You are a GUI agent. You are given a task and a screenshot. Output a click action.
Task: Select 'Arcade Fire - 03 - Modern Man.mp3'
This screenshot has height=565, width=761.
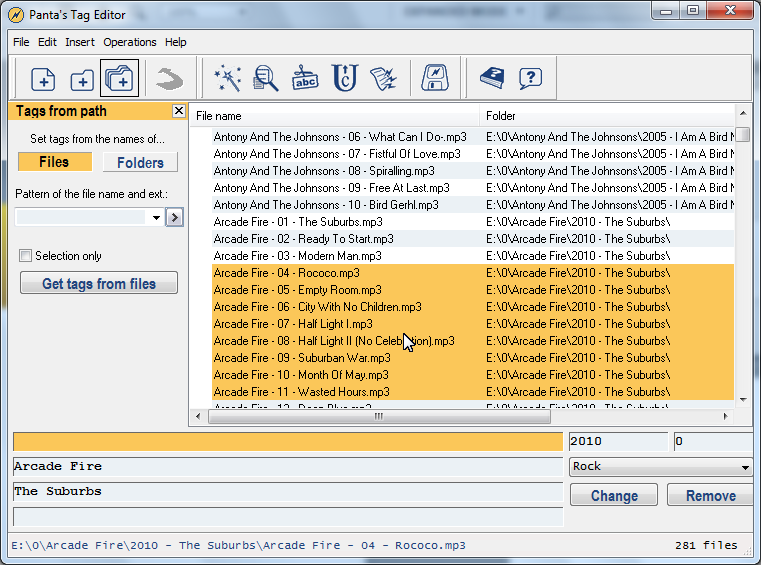point(473,256)
